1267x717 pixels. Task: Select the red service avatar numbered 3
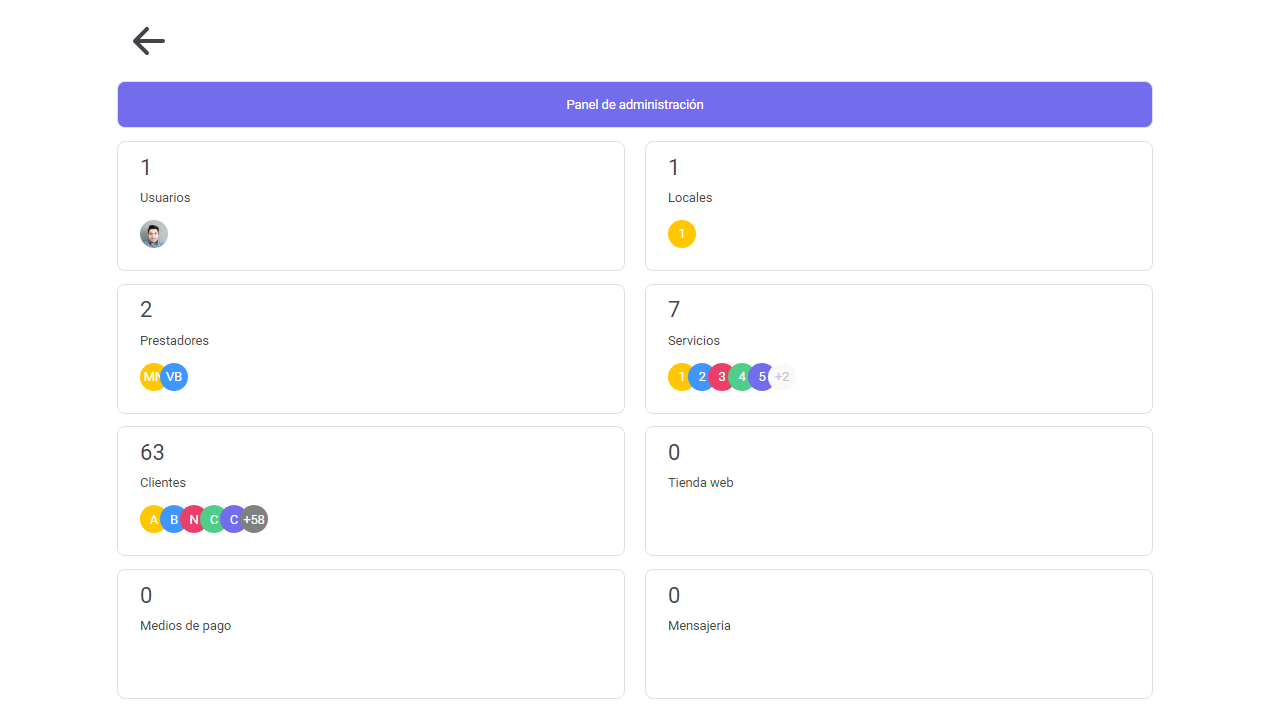click(x=722, y=377)
